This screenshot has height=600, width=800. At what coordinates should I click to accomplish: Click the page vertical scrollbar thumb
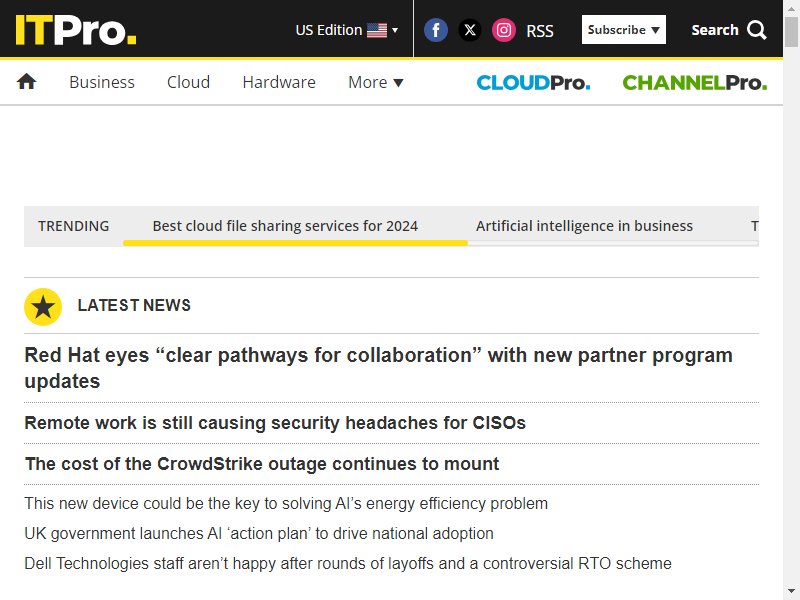pyautogui.click(x=791, y=32)
